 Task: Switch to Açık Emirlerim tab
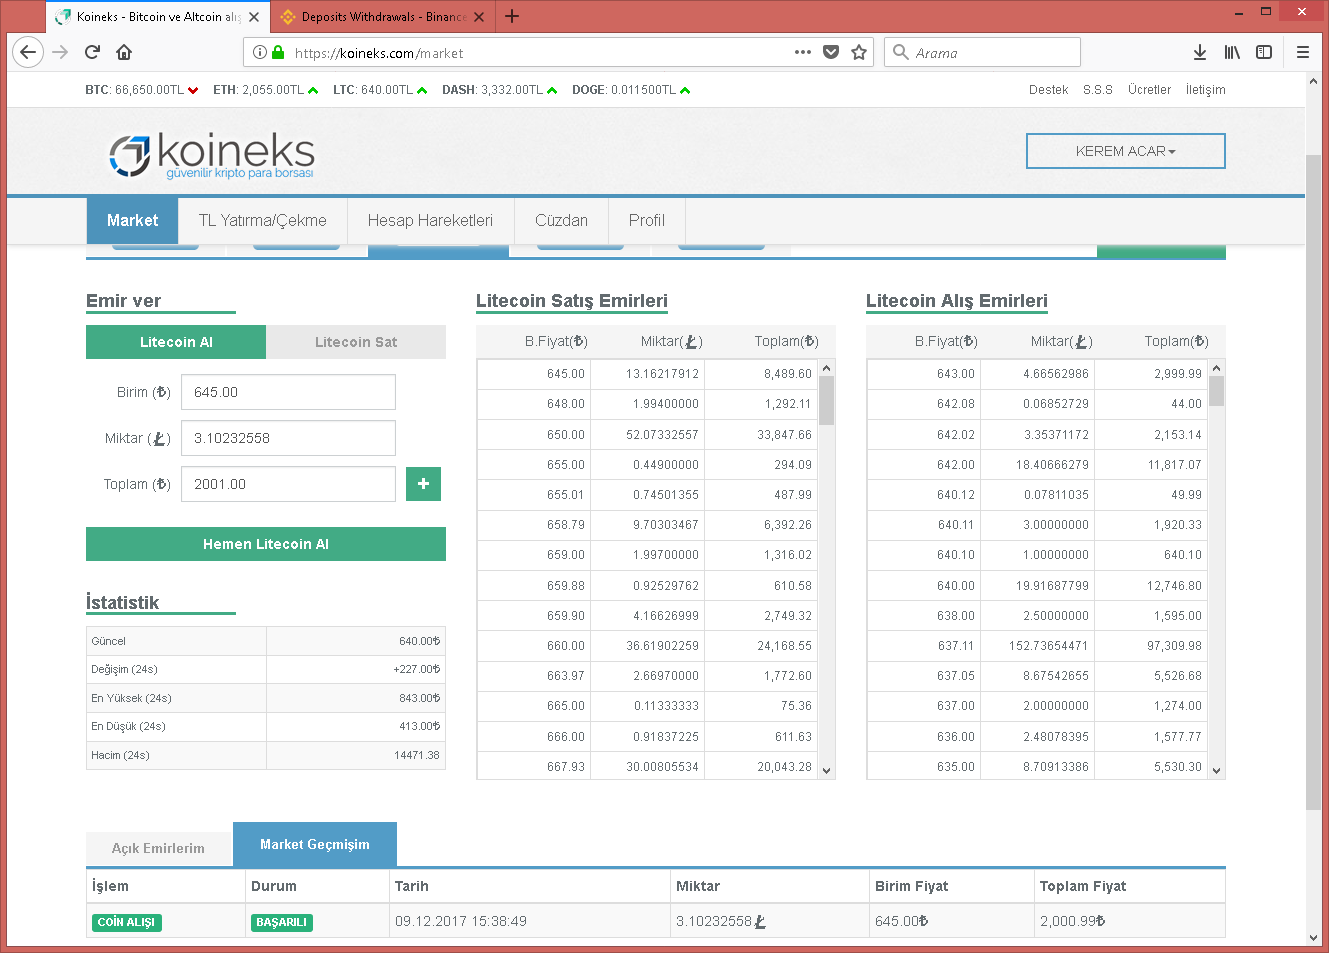(x=158, y=848)
